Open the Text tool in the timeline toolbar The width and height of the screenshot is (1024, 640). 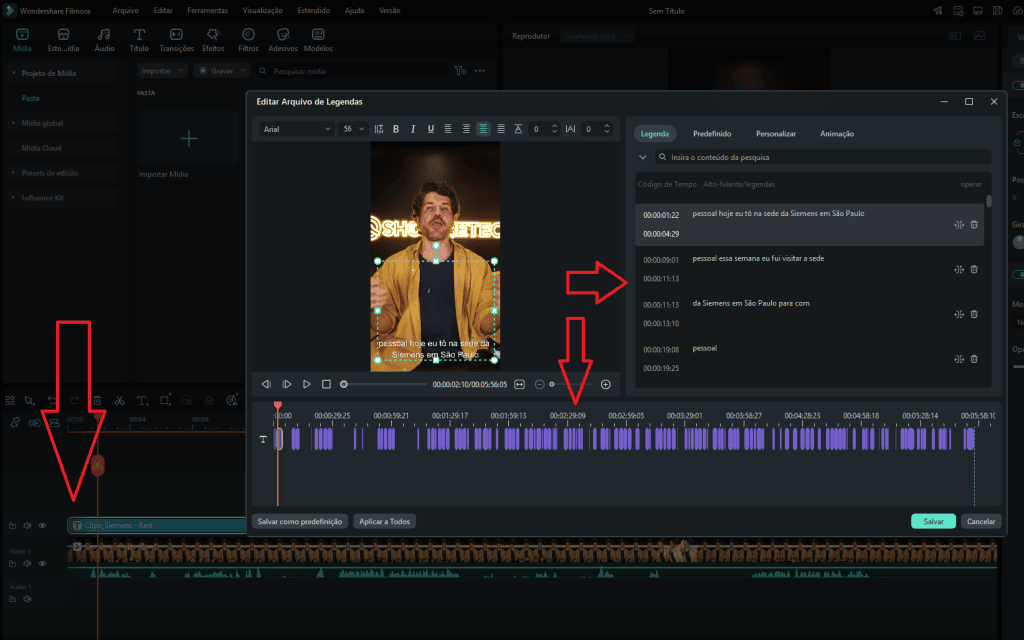141,401
